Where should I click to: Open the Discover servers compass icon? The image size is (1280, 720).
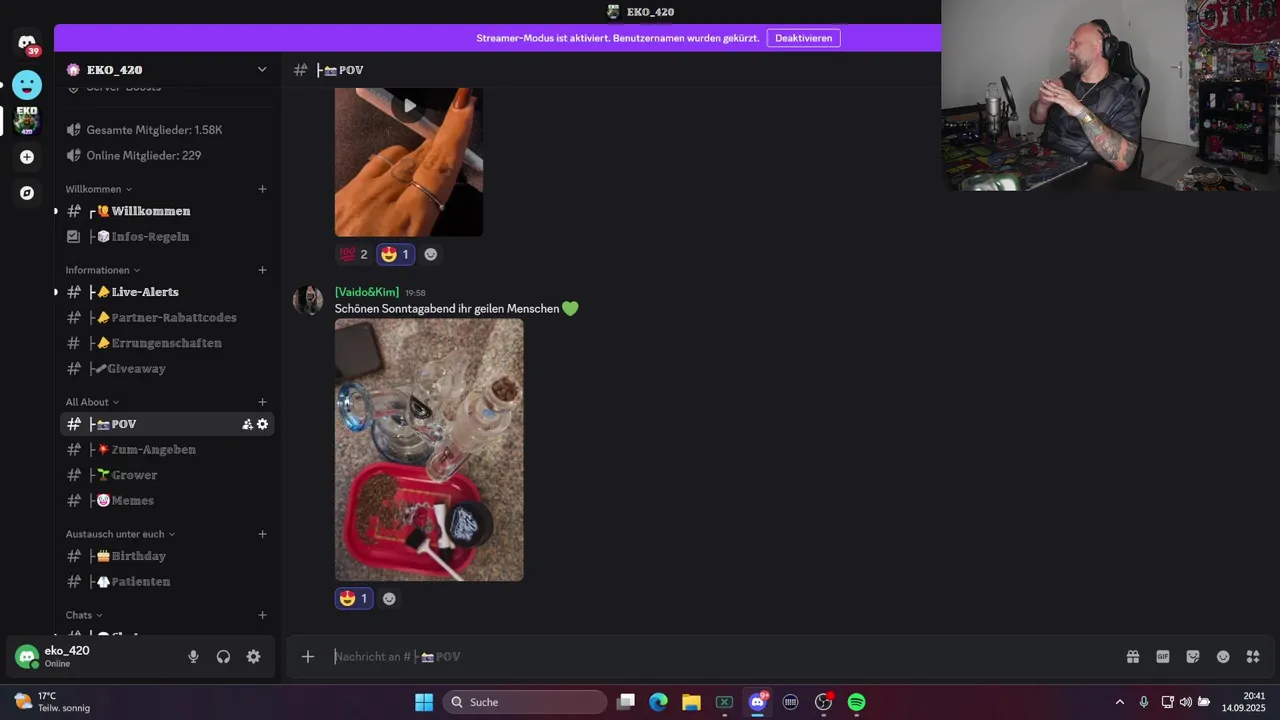(27, 193)
